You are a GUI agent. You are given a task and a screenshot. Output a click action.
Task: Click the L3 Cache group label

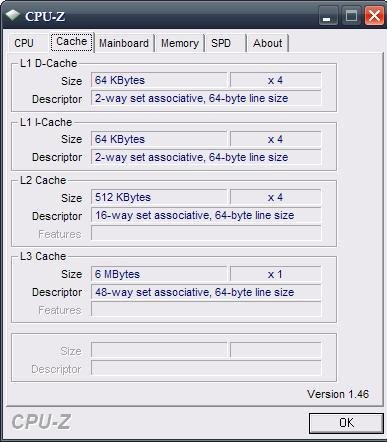coord(43,256)
